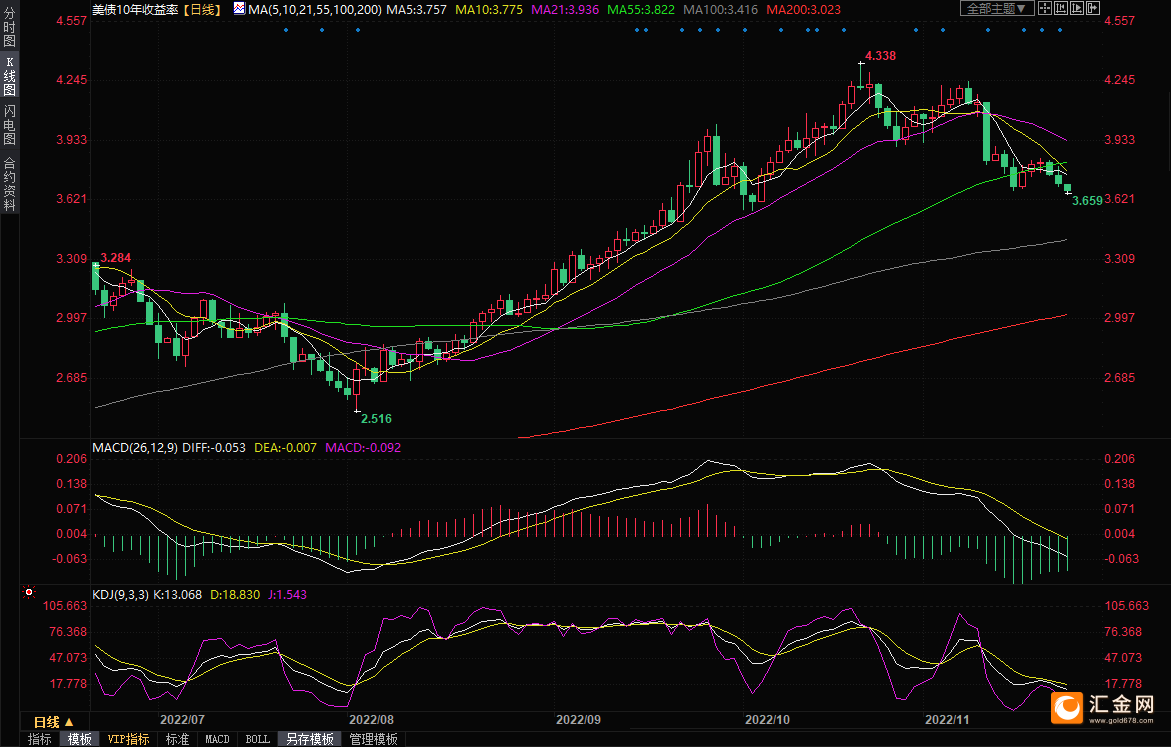Viewport: 1171px width, 747px height.
Task: Apply the BOLL template
Action: coord(258,739)
